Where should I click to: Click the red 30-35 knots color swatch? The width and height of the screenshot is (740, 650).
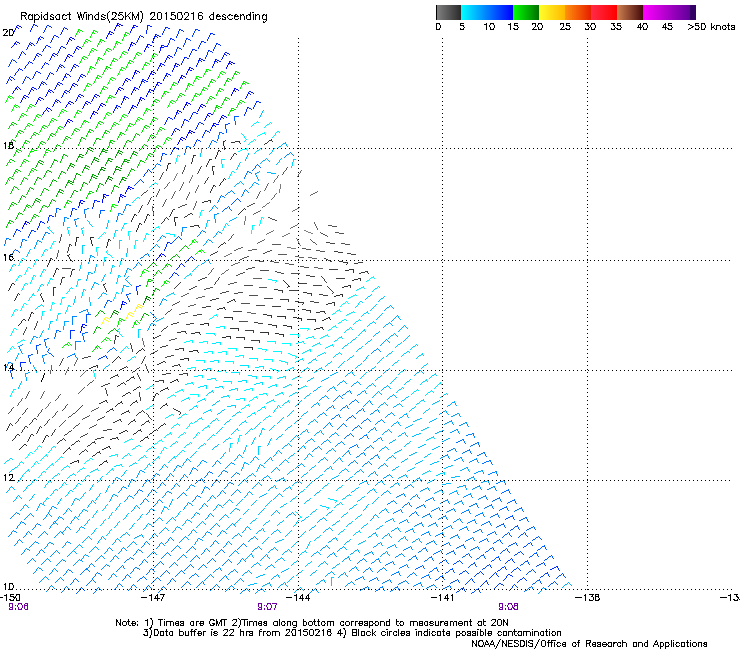pyautogui.click(x=604, y=12)
